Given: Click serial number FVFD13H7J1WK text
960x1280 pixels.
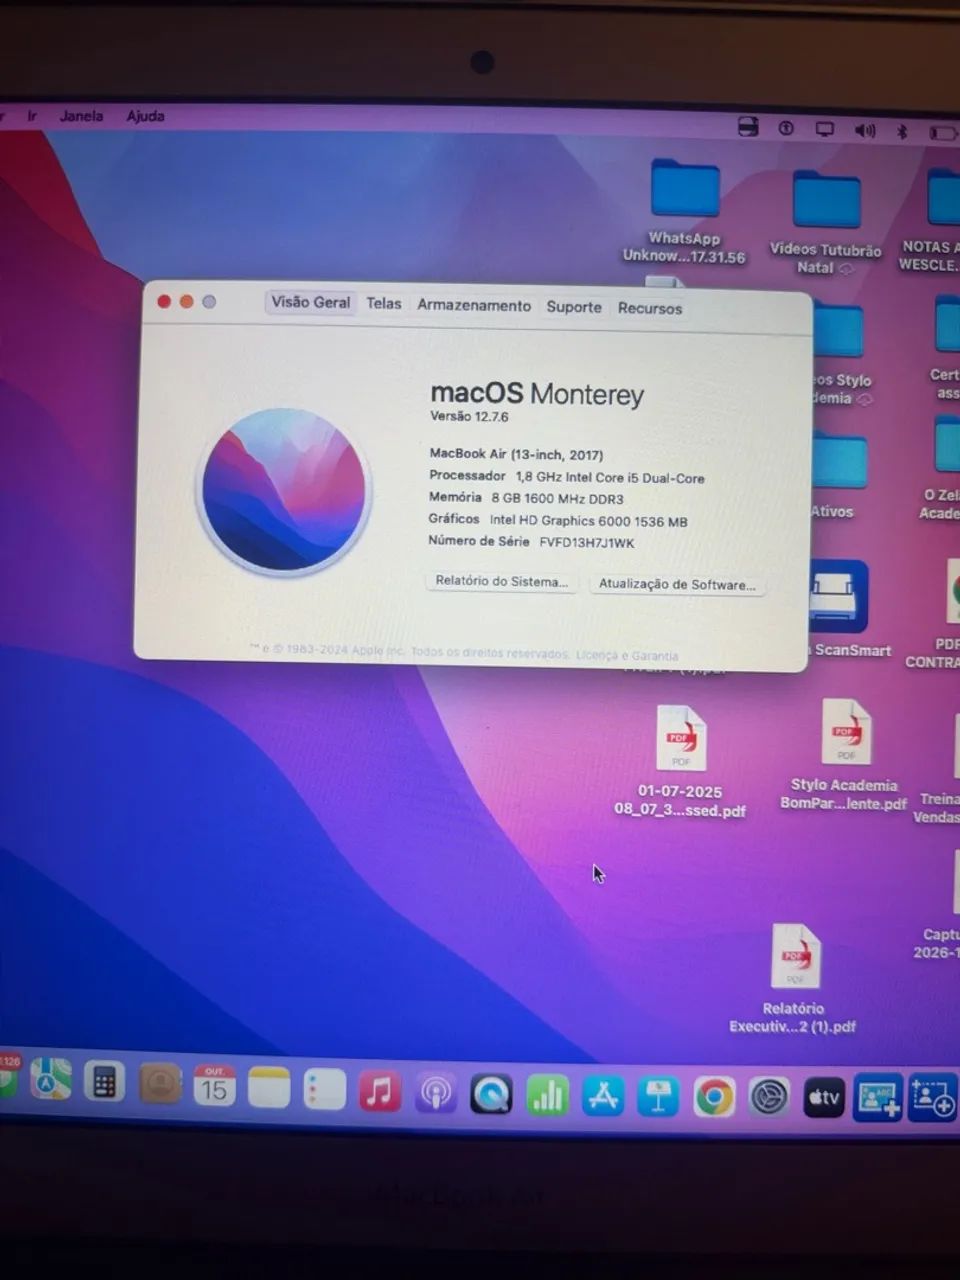Looking at the screenshot, I should pos(587,543).
